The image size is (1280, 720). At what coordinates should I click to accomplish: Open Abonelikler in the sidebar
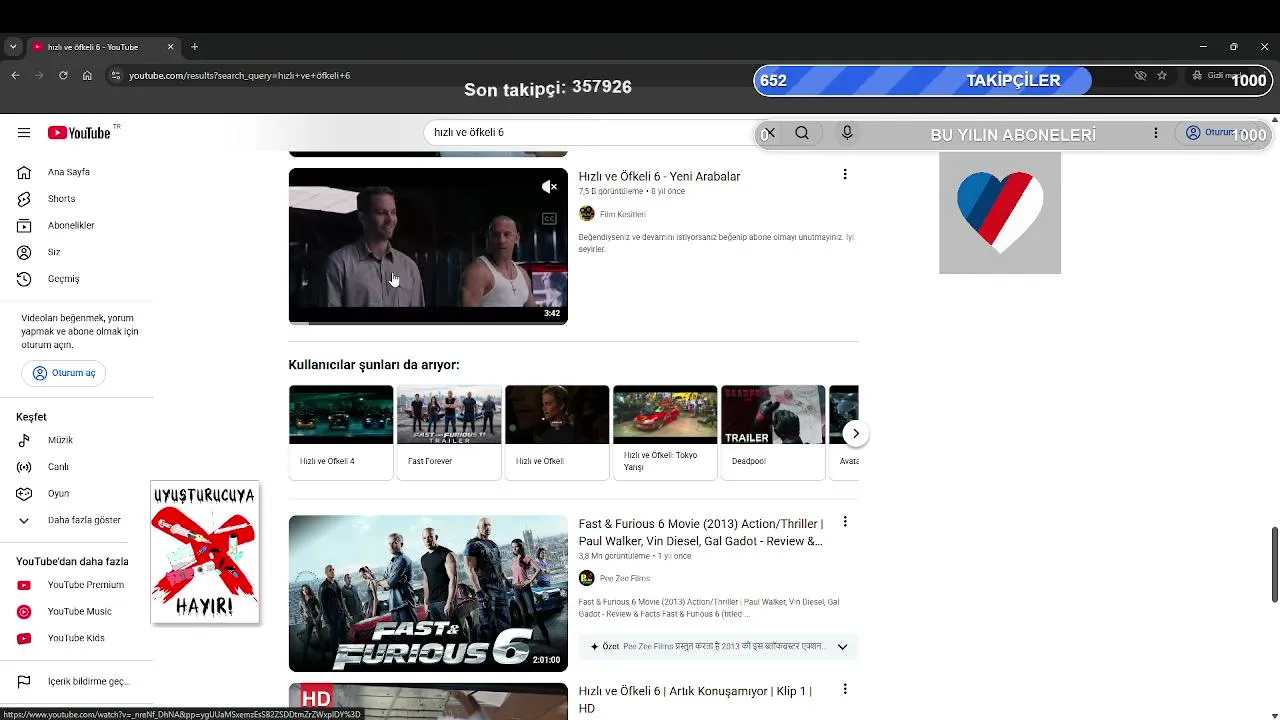[x=70, y=225]
